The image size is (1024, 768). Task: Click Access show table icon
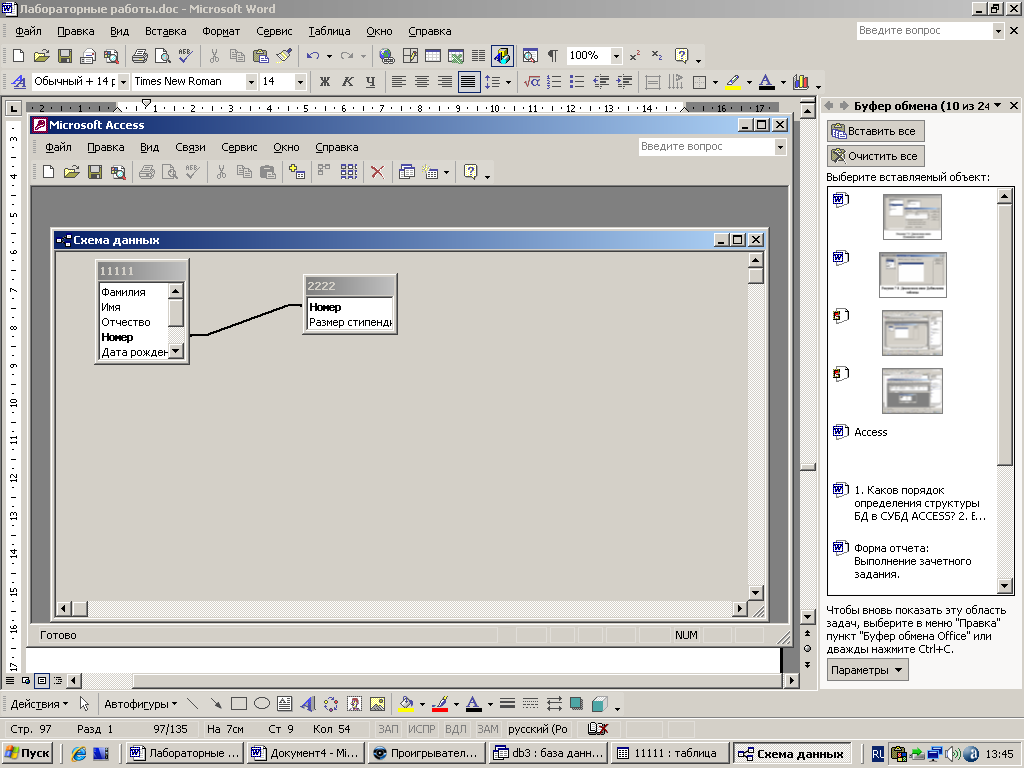[x=297, y=172]
